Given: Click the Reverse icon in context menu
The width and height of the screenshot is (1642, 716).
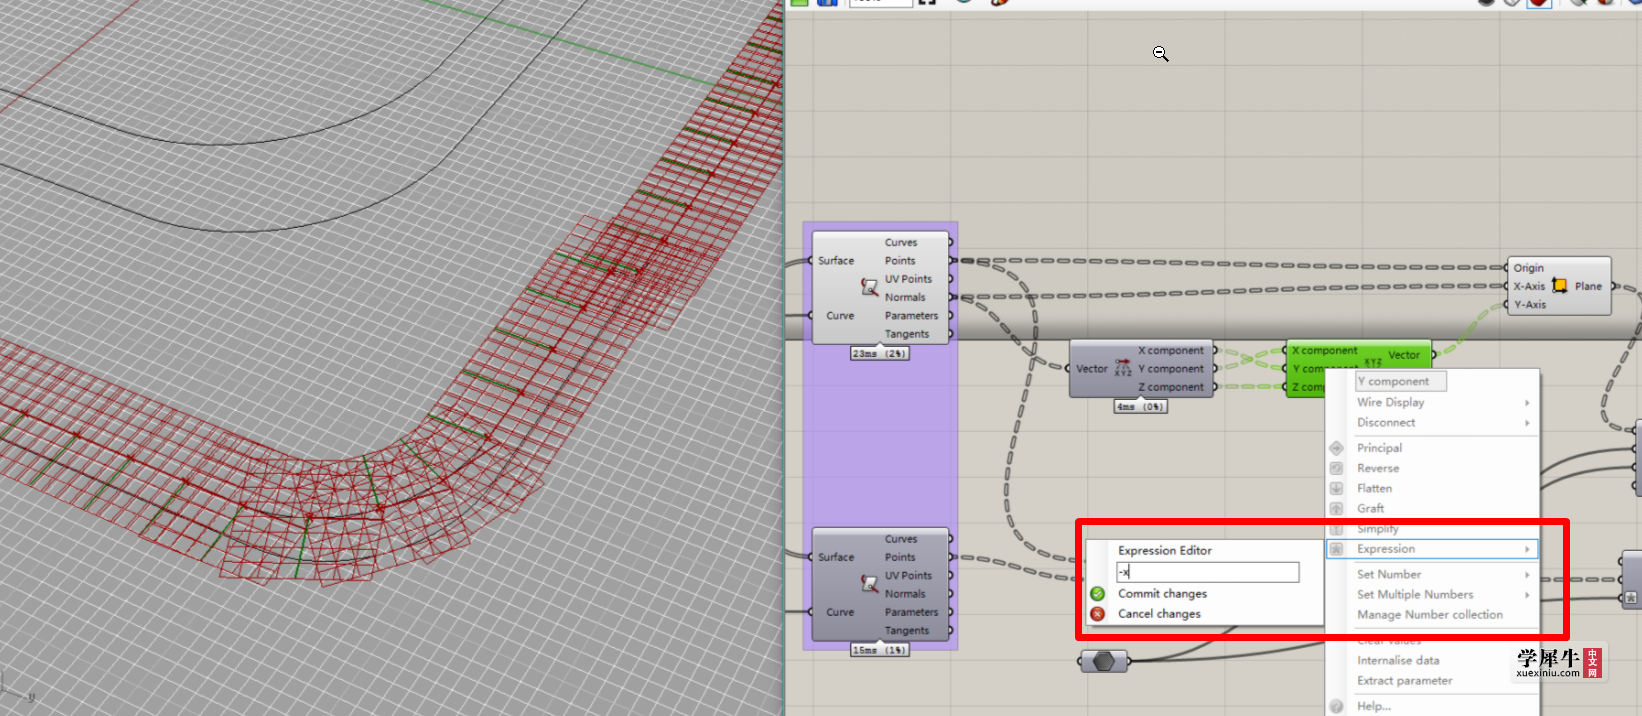Looking at the screenshot, I should [x=1336, y=468].
